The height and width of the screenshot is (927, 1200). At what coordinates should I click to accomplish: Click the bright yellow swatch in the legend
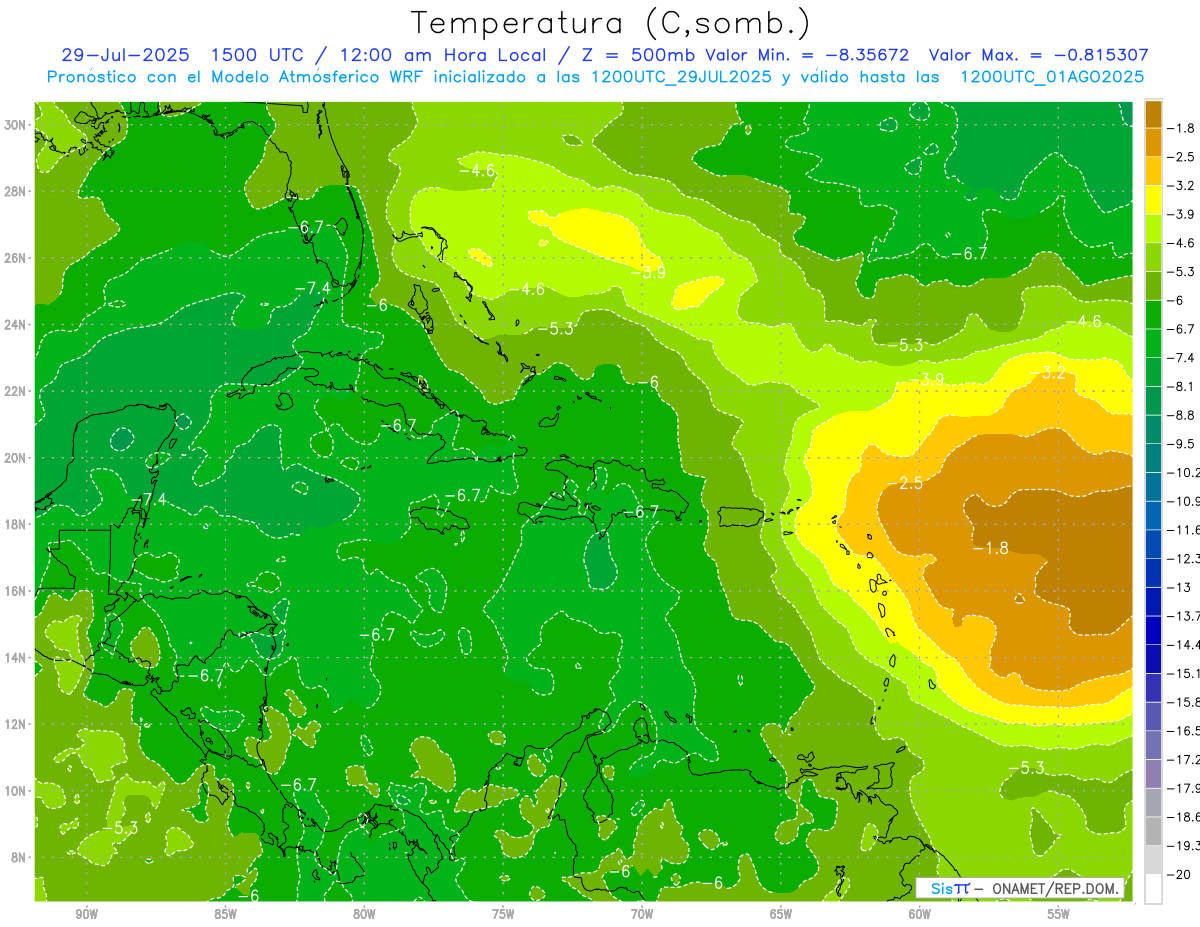point(1153,200)
